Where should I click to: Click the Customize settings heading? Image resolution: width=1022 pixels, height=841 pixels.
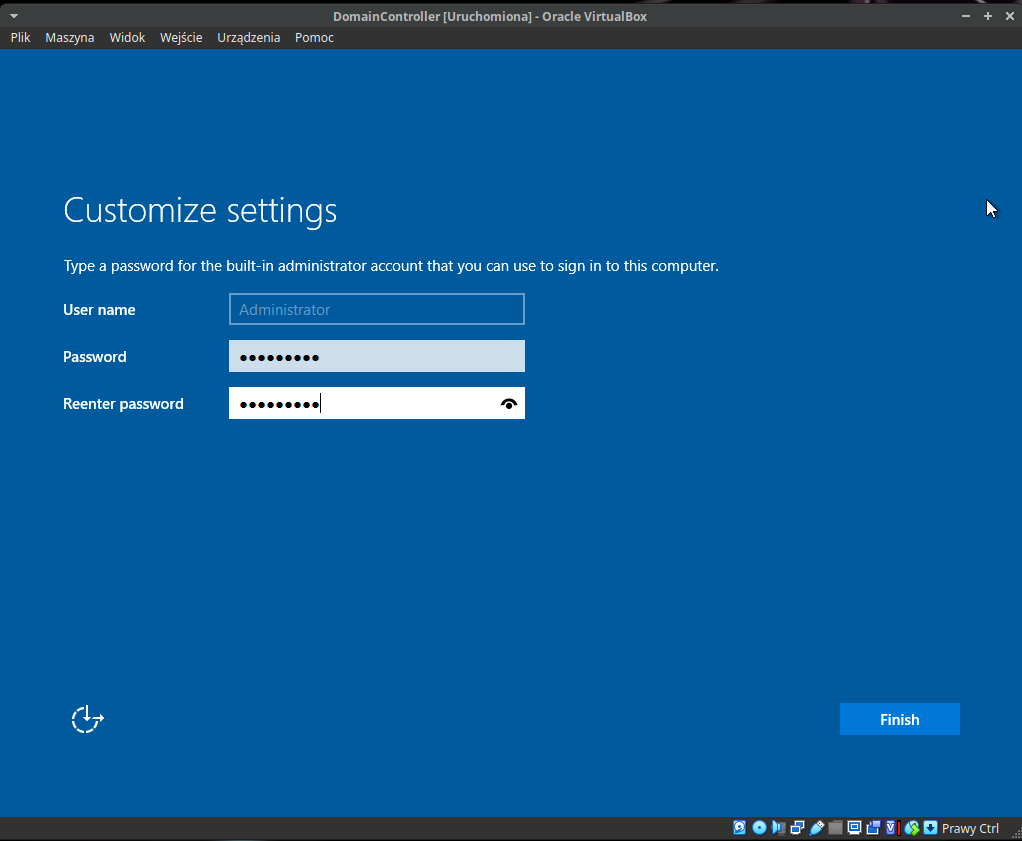click(200, 211)
